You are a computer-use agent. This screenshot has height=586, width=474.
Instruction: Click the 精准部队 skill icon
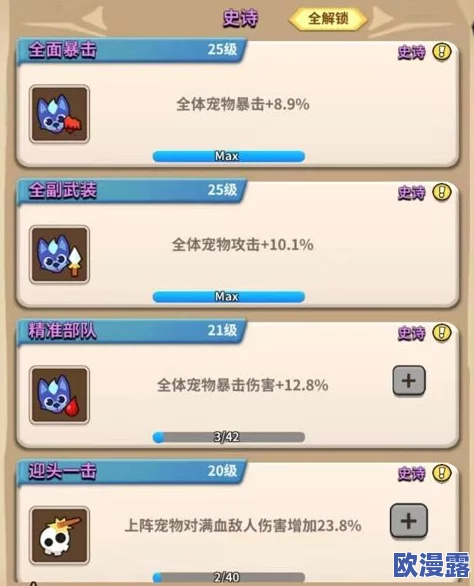point(59,395)
